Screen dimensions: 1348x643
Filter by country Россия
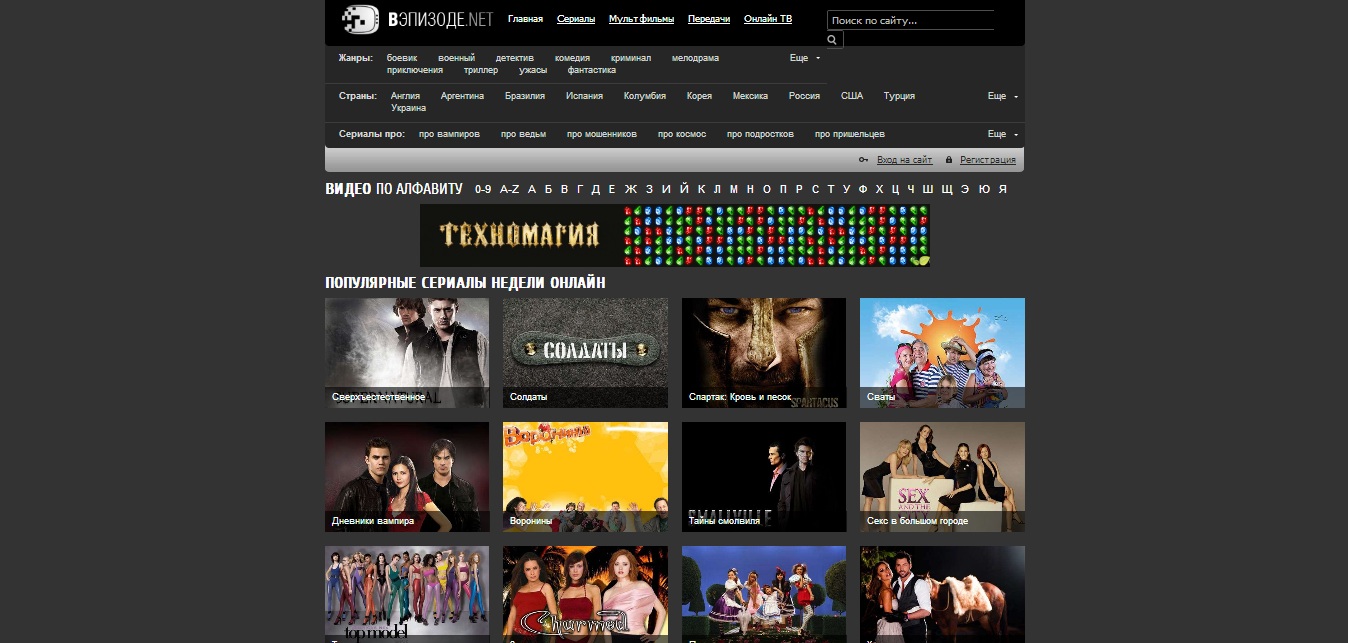[804, 96]
